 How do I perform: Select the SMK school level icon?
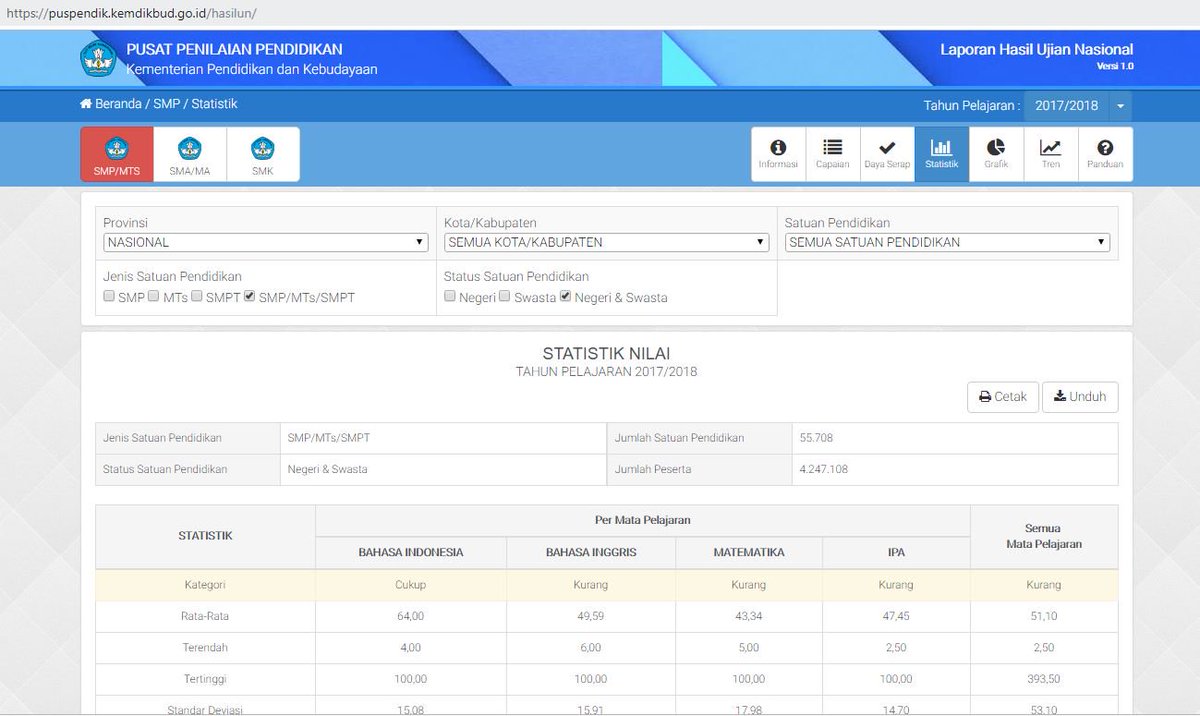click(x=263, y=154)
